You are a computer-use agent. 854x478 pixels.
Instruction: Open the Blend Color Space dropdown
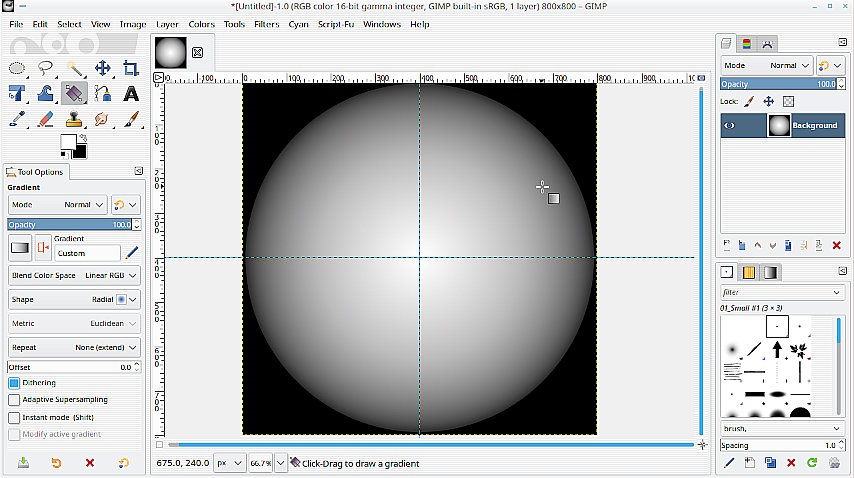[74, 275]
